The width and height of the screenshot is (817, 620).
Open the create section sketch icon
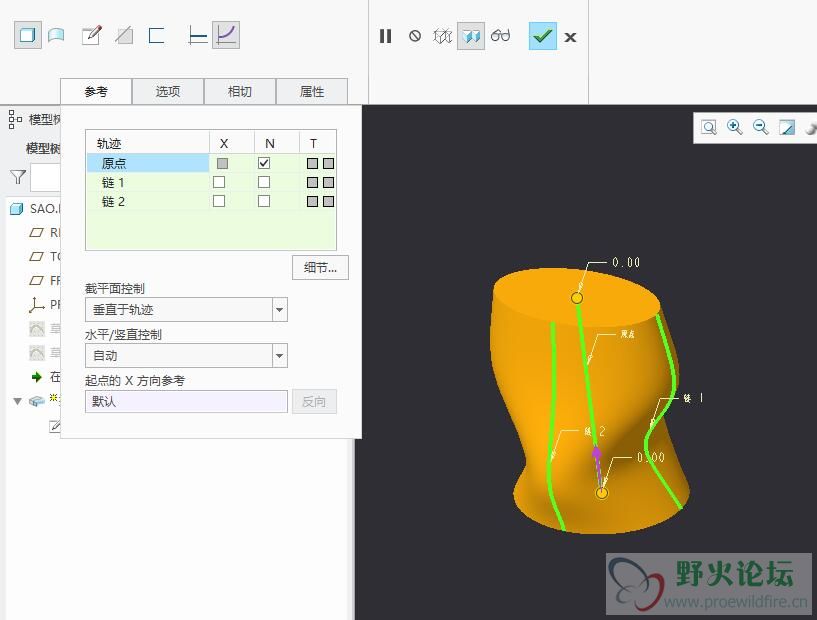pyautogui.click(x=92, y=35)
